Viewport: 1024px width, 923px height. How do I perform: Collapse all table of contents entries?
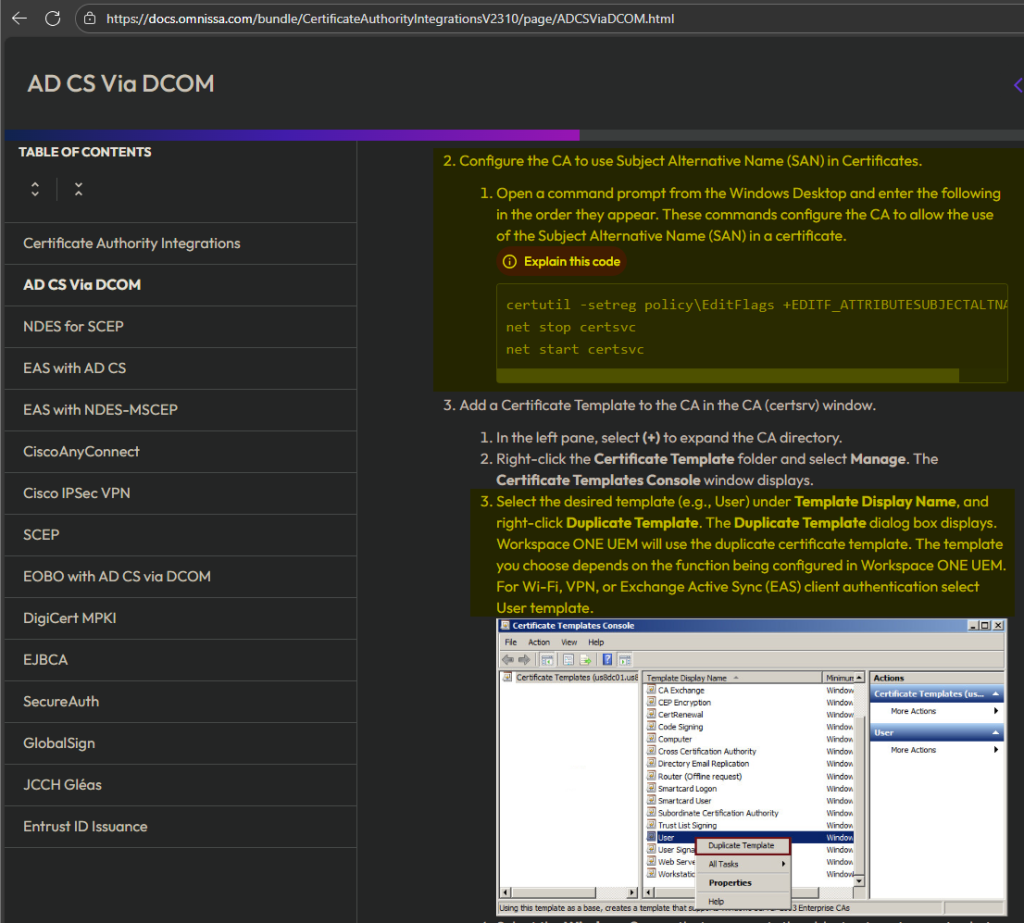point(78,189)
